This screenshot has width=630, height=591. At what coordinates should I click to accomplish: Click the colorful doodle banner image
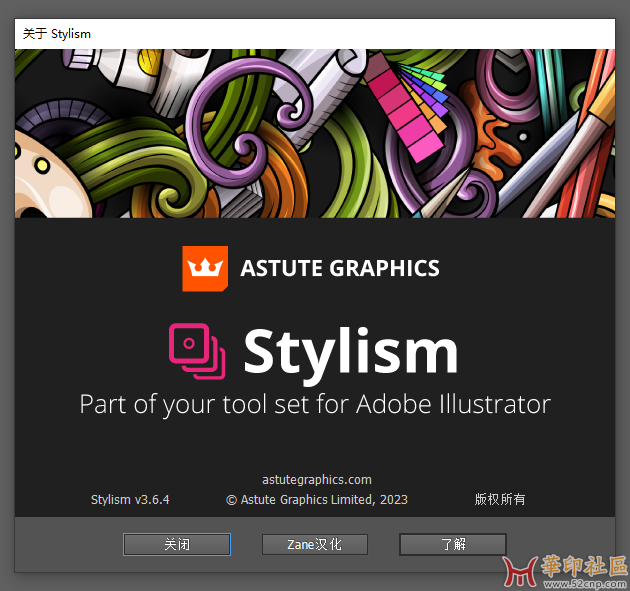click(x=315, y=133)
